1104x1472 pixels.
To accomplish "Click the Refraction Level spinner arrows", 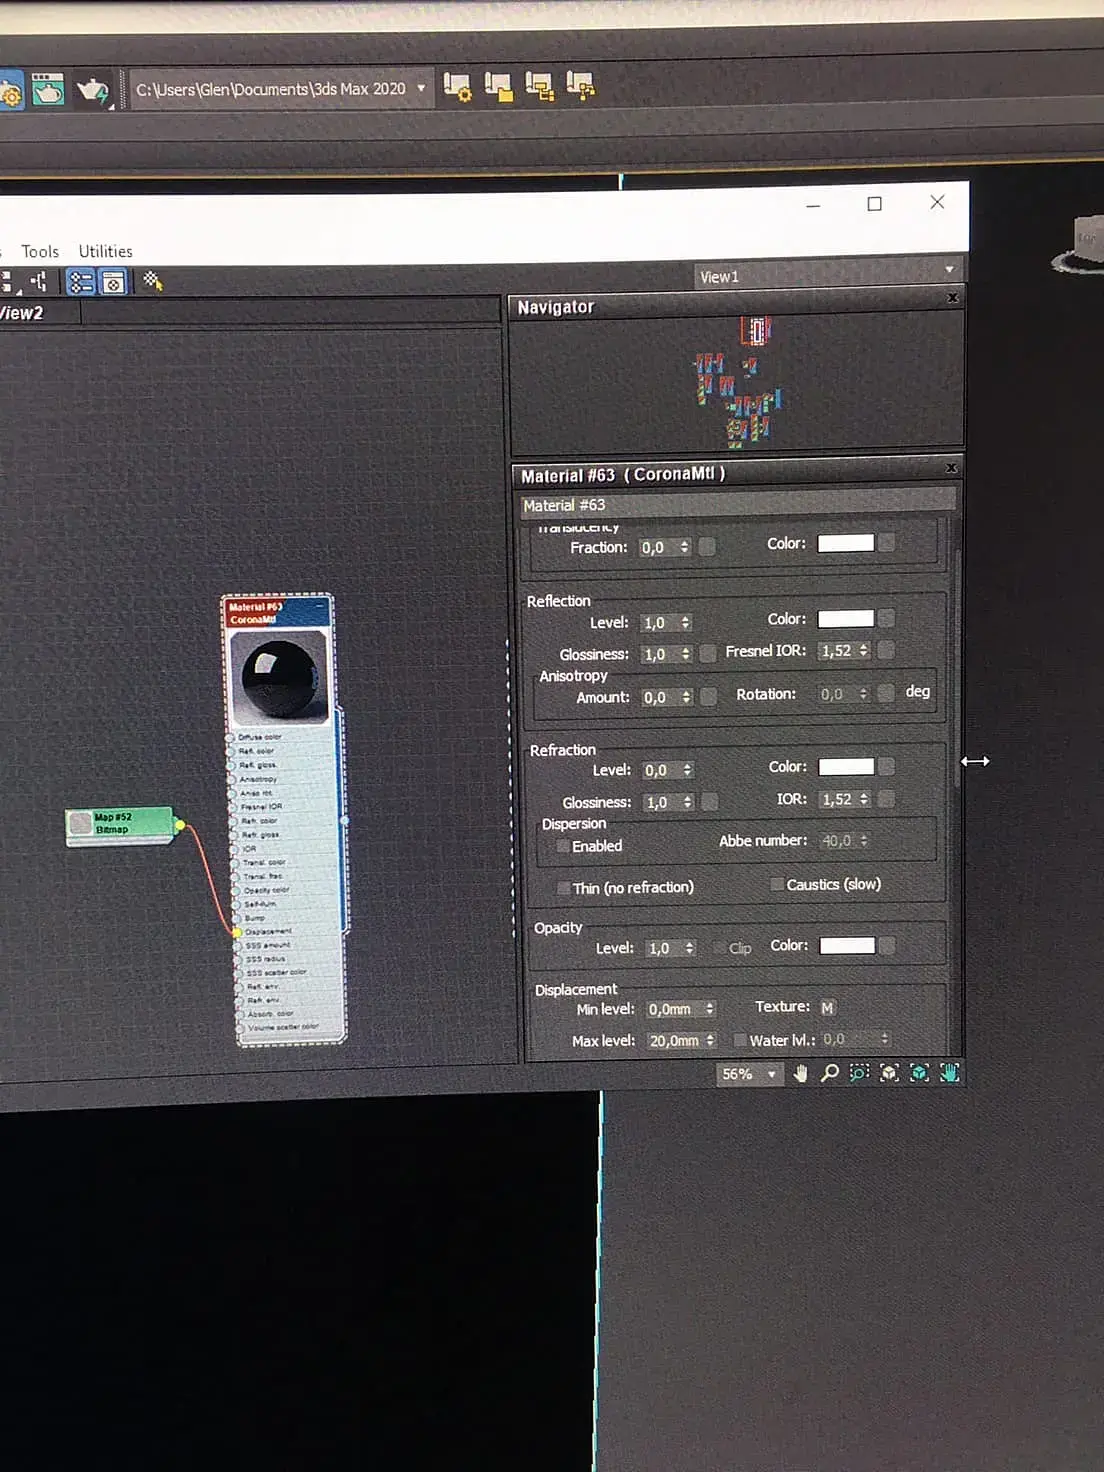I will coord(687,770).
